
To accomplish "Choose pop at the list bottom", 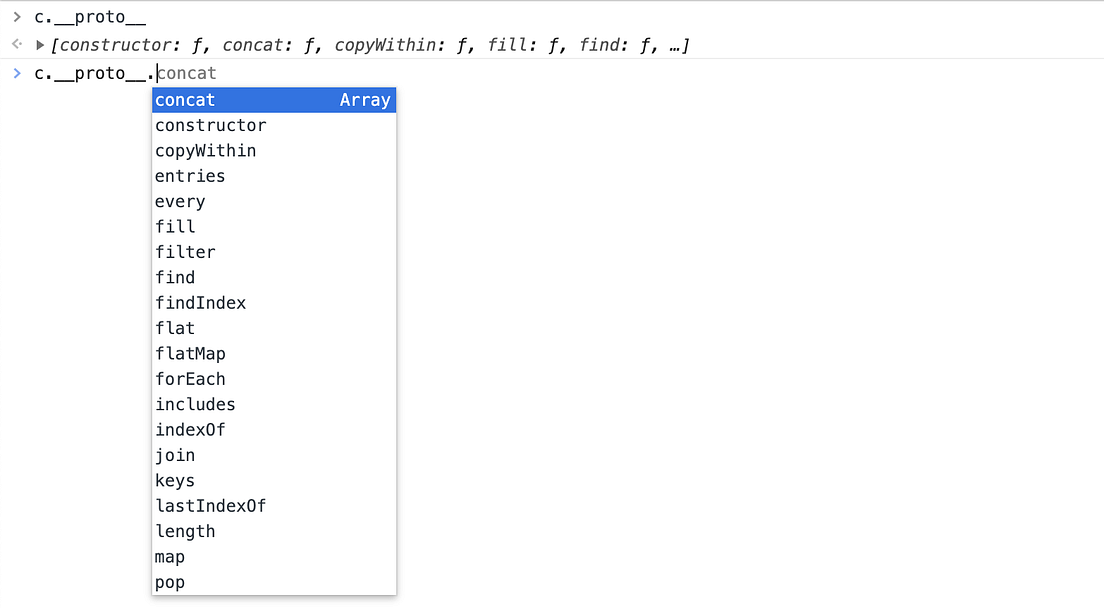I will click(x=274, y=582).
